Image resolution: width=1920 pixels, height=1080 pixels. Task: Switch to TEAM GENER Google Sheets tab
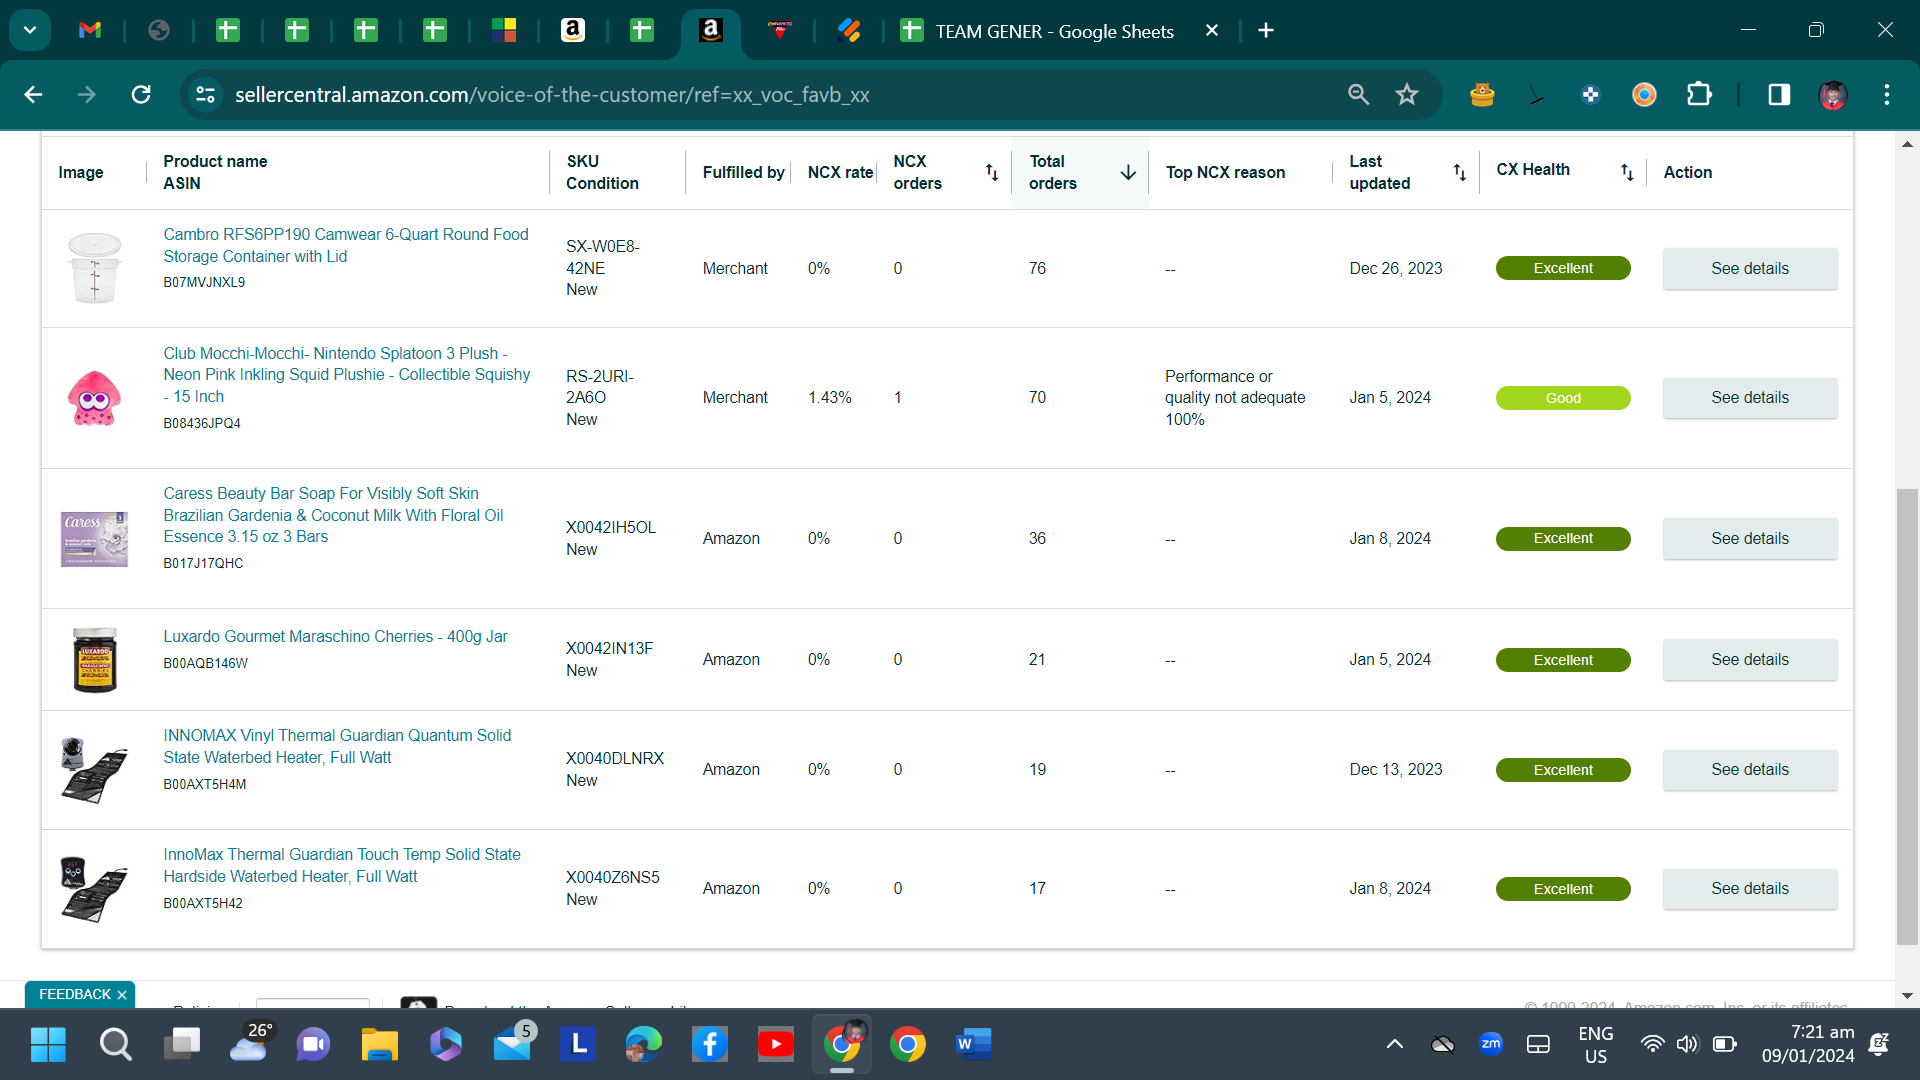(1054, 31)
